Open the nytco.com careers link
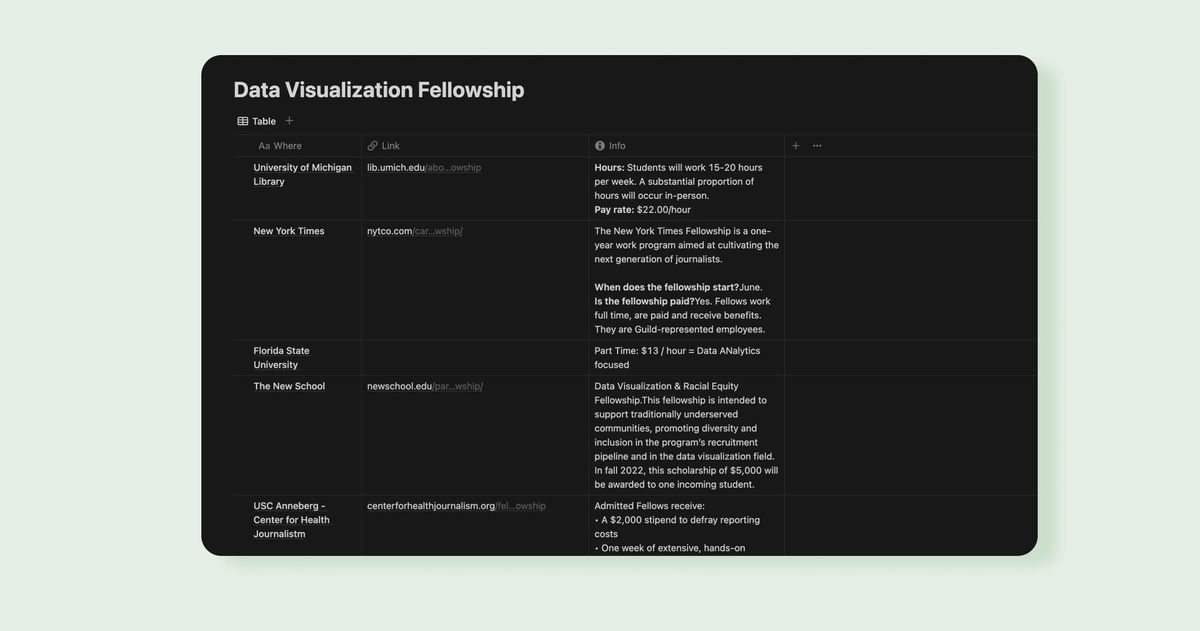Image resolution: width=1200 pixels, height=631 pixels. click(414, 230)
